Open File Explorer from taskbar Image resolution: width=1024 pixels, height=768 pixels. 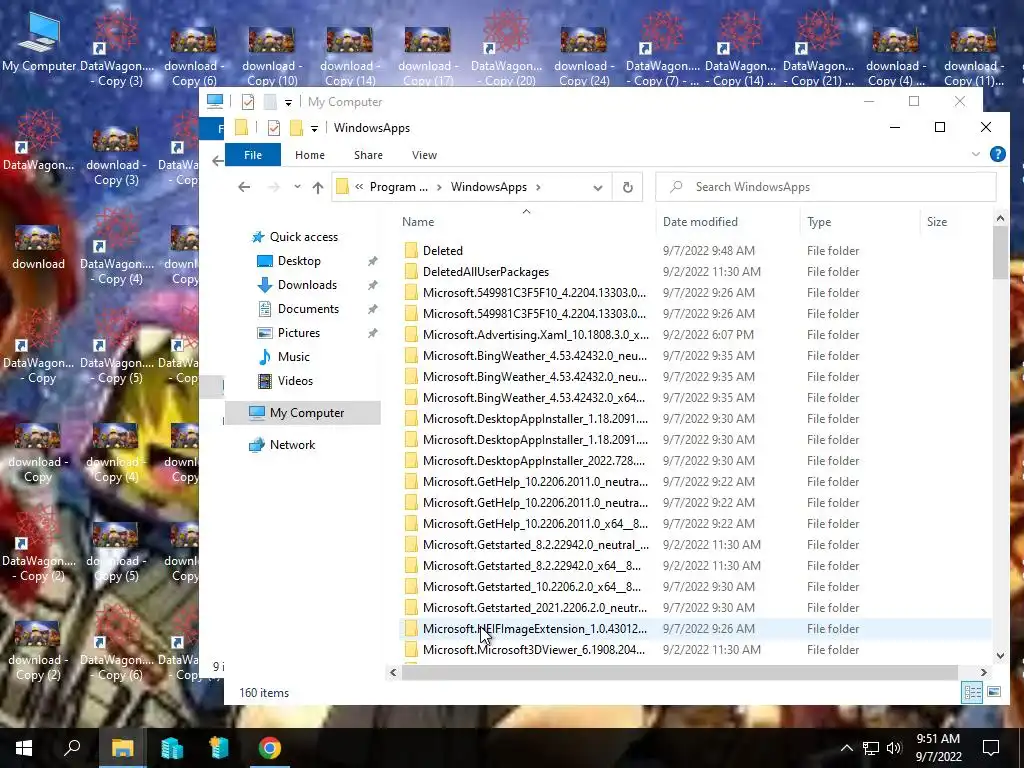pos(122,748)
